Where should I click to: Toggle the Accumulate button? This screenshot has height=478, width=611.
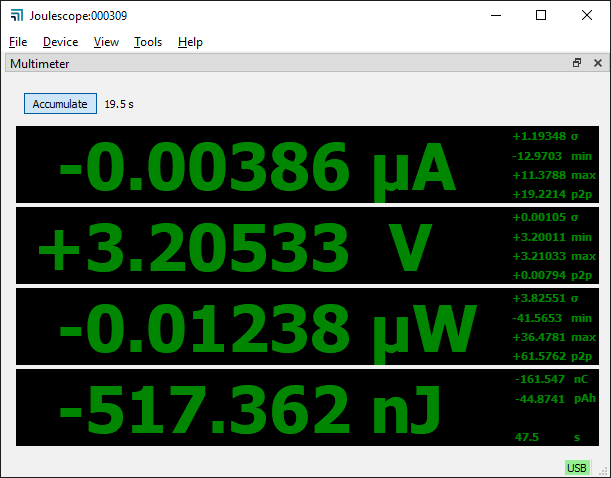[60, 104]
